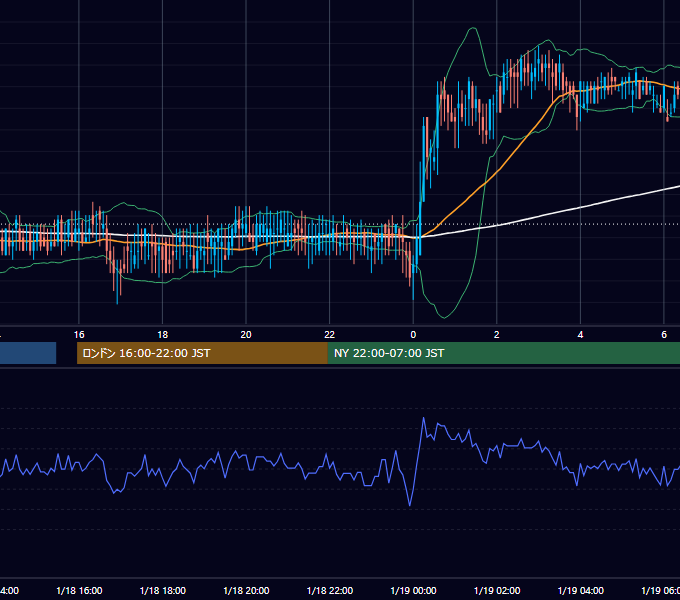The height and width of the screenshot is (600, 680).
Task: Click the oscillator lowest trough before midnight
Action: click(x=410, y=505)
